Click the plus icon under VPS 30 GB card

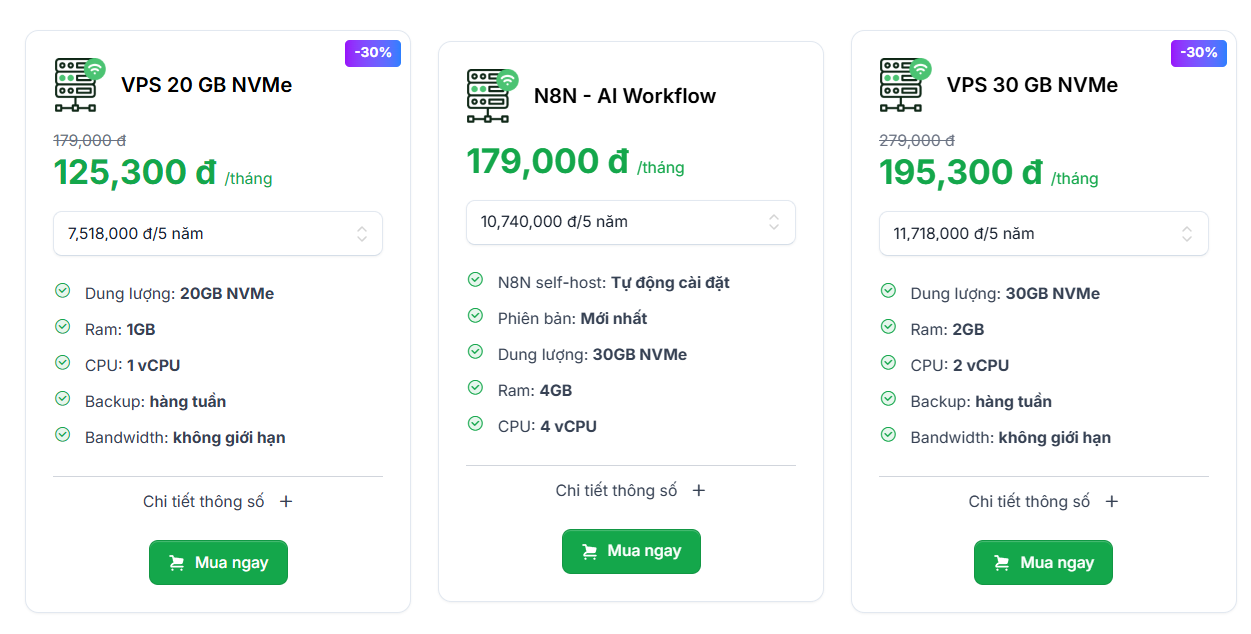pyautogui.click(x=1112, y=502)
